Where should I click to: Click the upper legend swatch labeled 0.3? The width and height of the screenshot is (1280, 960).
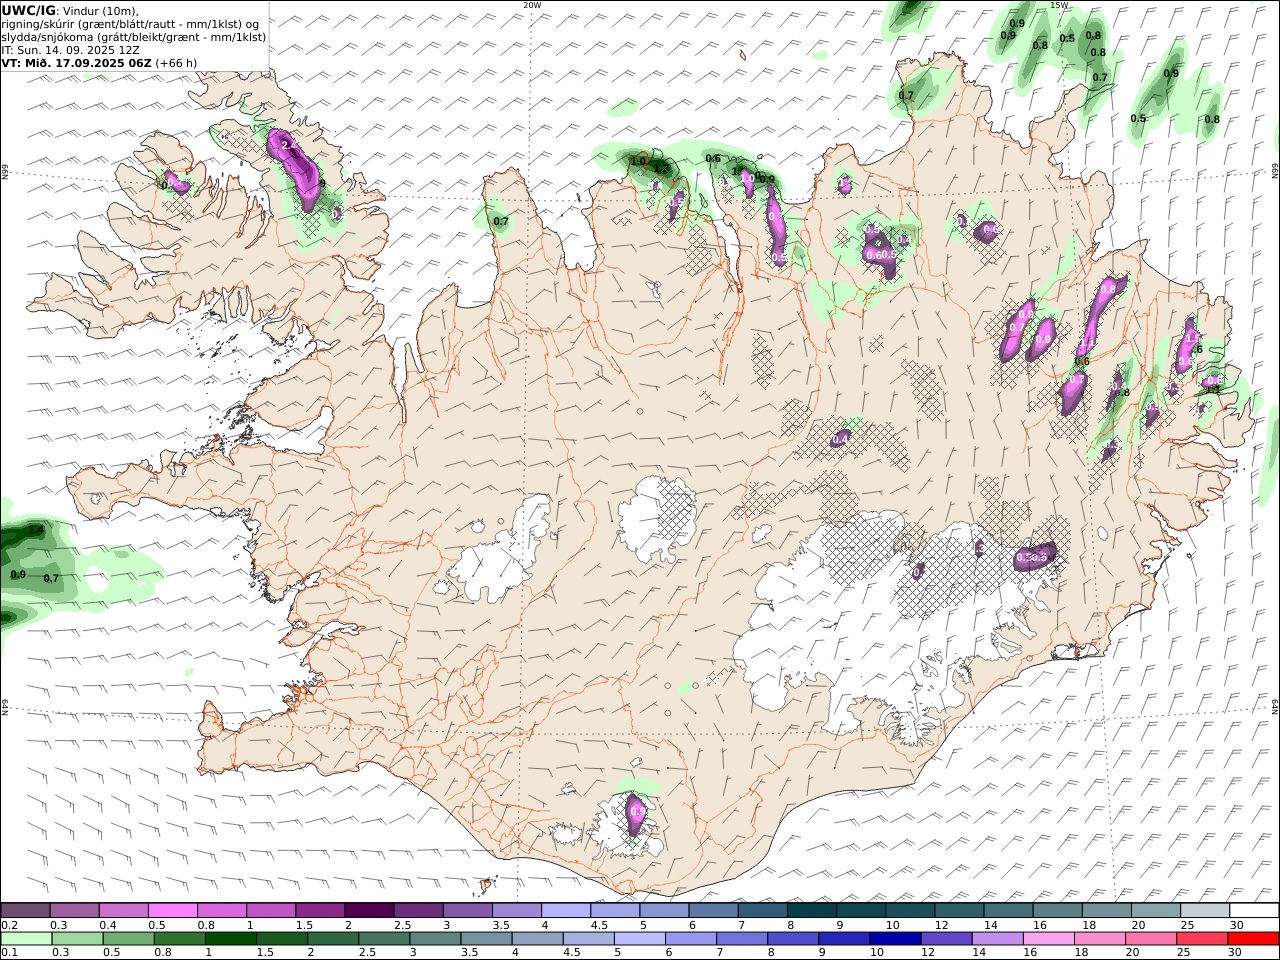75,911
